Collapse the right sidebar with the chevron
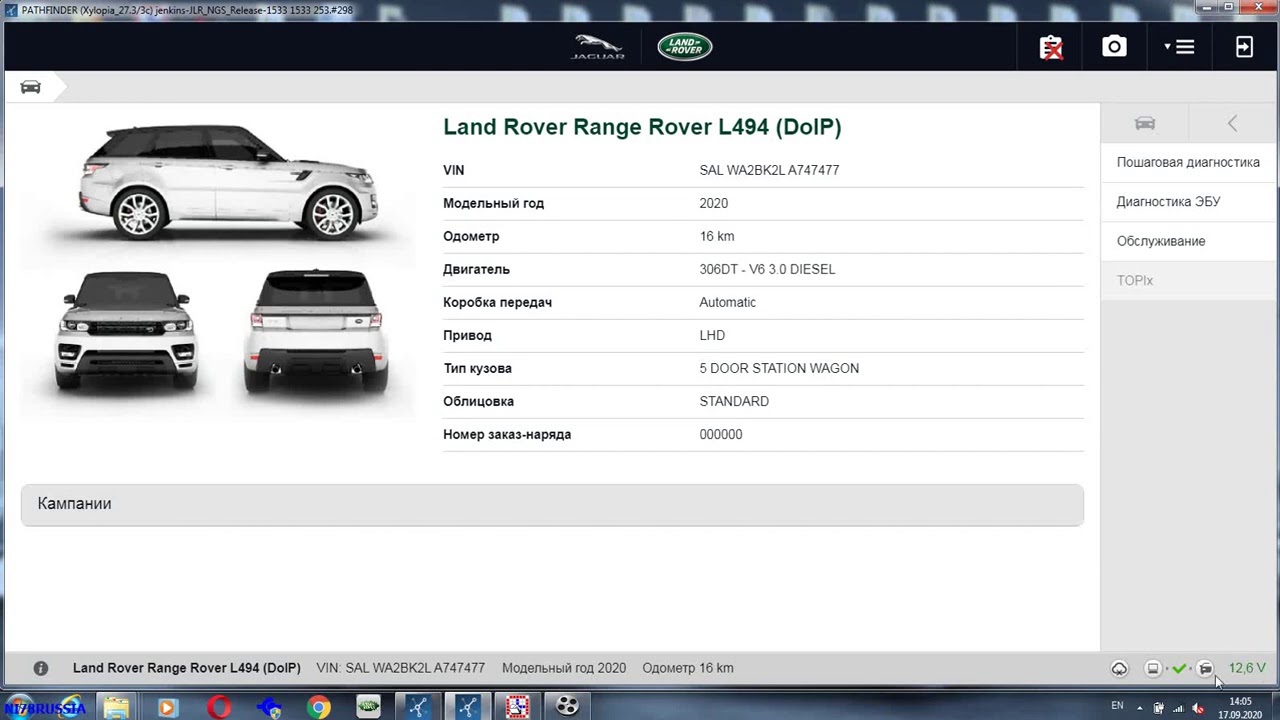The width and height of the screenshot is (1280, 720). pyautogui.click(x=1232, y=123)
